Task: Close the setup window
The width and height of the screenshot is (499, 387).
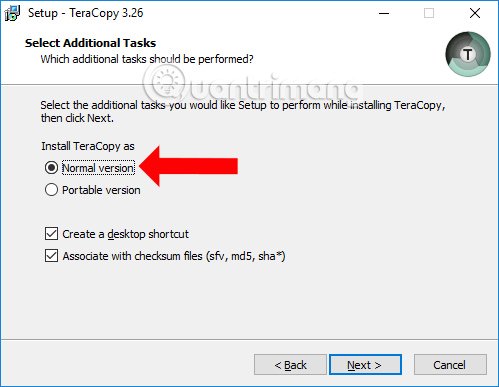Action: click(x=475, y=13)
